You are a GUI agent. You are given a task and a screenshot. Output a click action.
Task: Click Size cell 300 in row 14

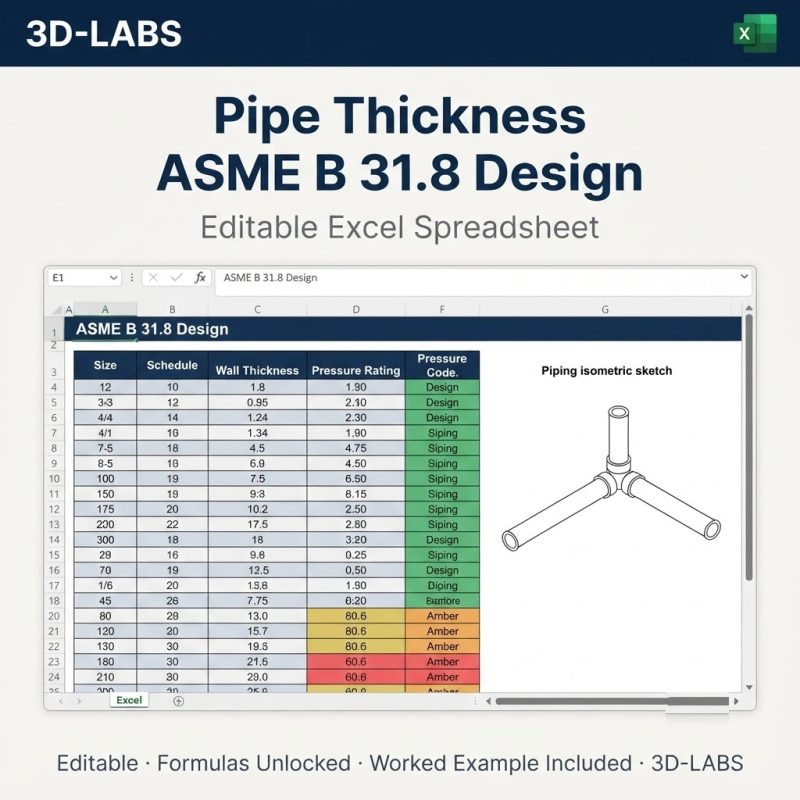[x=105, y=540]
